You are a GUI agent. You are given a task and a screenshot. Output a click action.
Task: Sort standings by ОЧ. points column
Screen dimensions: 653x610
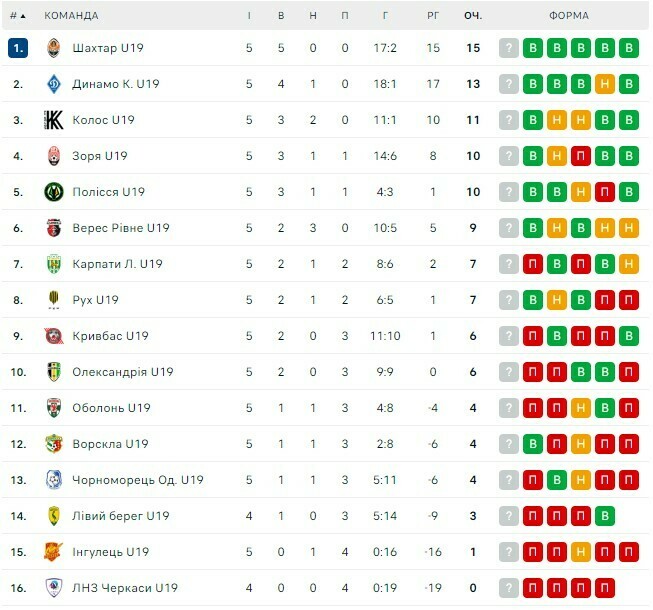[x=473, y=16]
